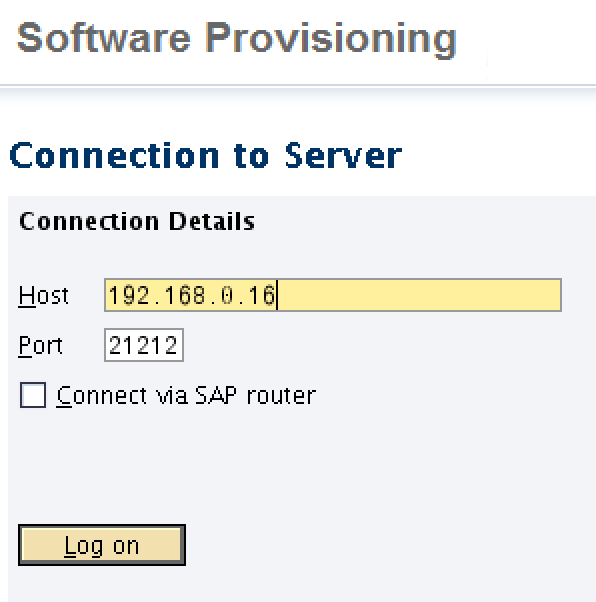Click the Log on button
Image resolution: width=596 pixels, height=602 pixels.
[102, 545]
